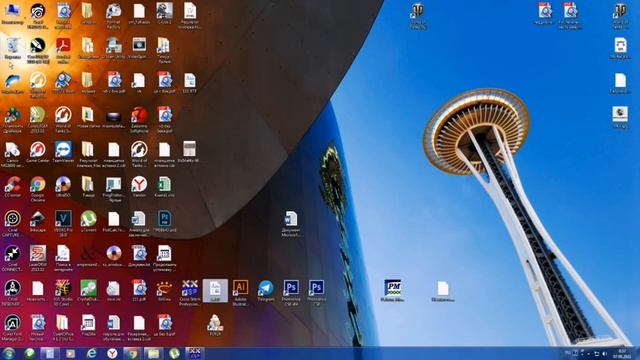Click the system tray clock
This screenshot has width=640, height=360.
(622, 353)
